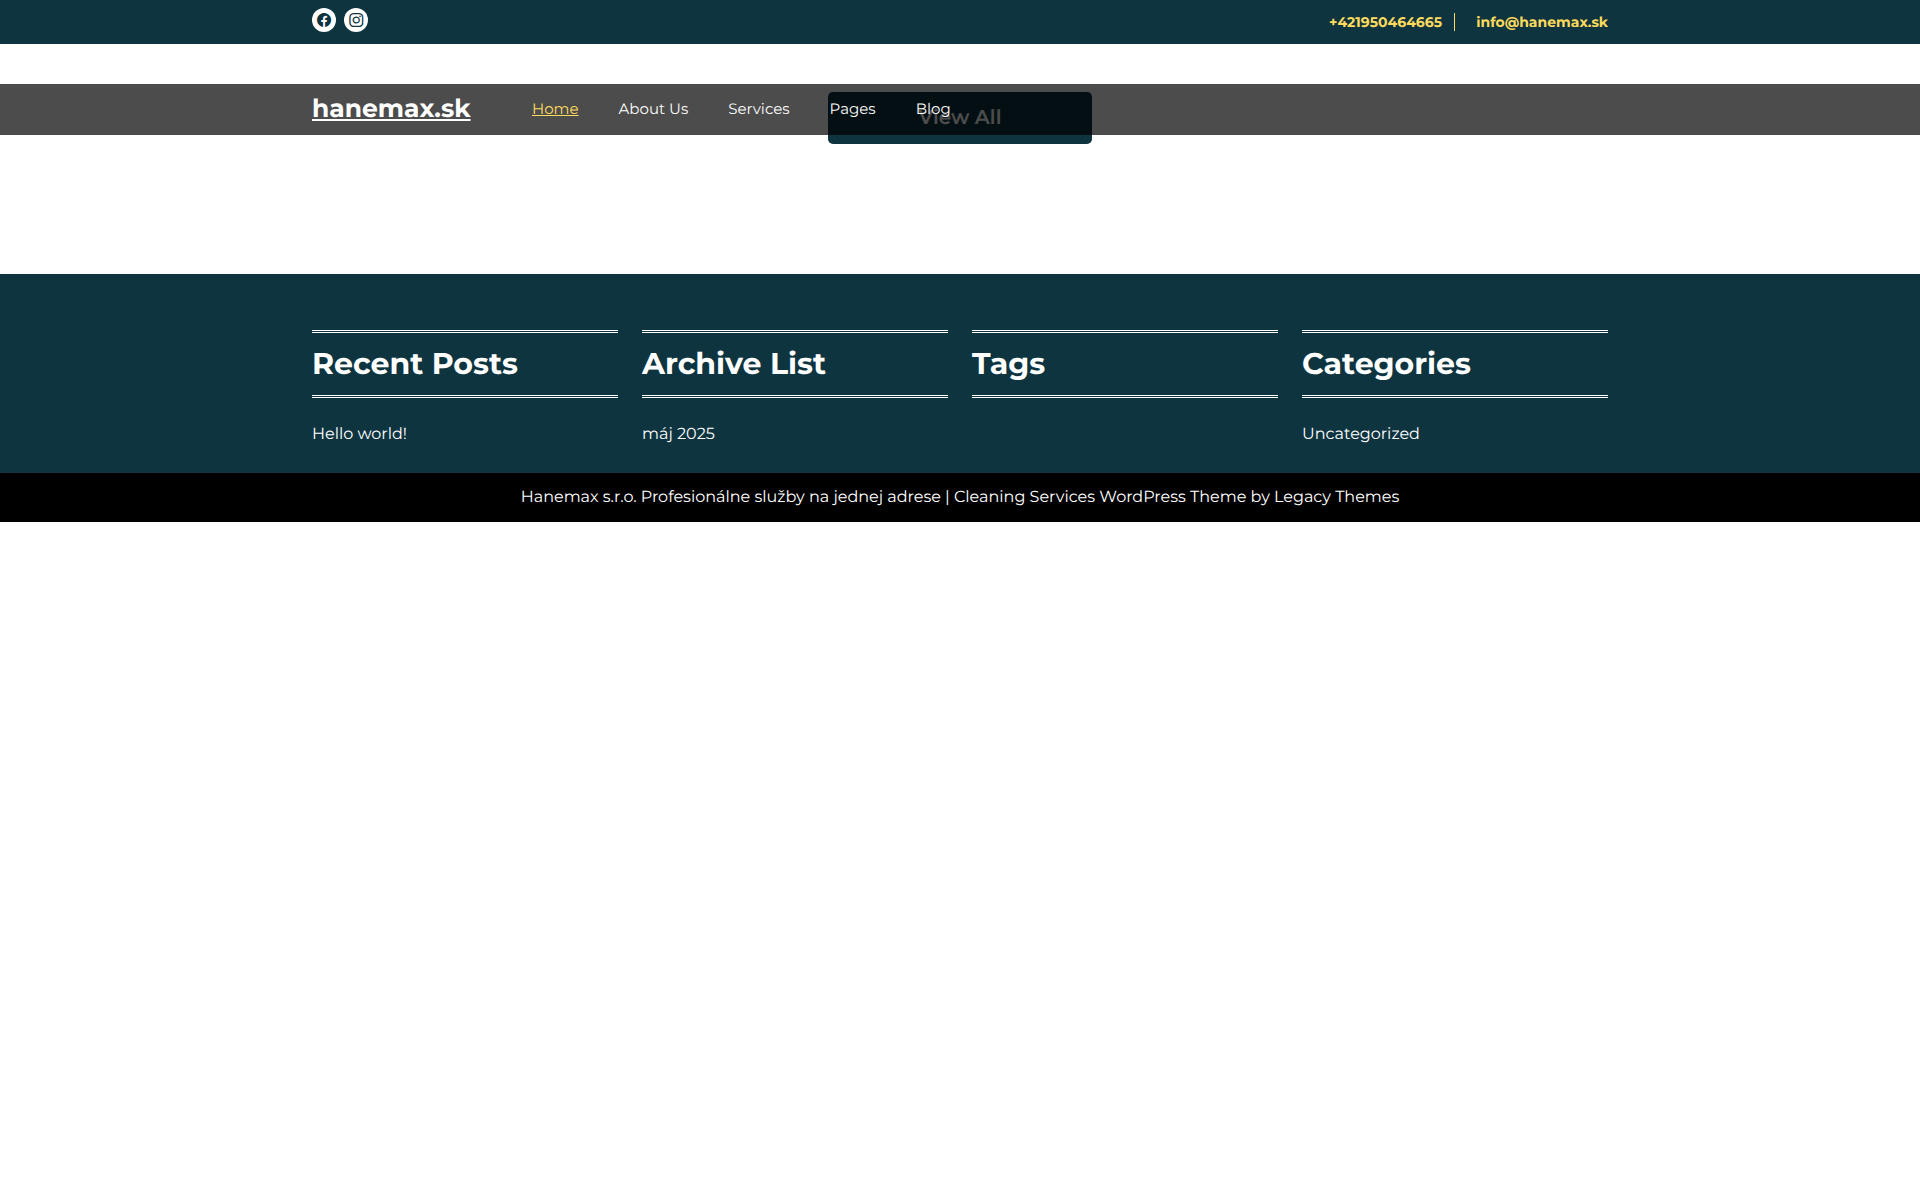Screen dimensions: 1920x1200
Task: Open the Facebook social icon
Action: 323,20
